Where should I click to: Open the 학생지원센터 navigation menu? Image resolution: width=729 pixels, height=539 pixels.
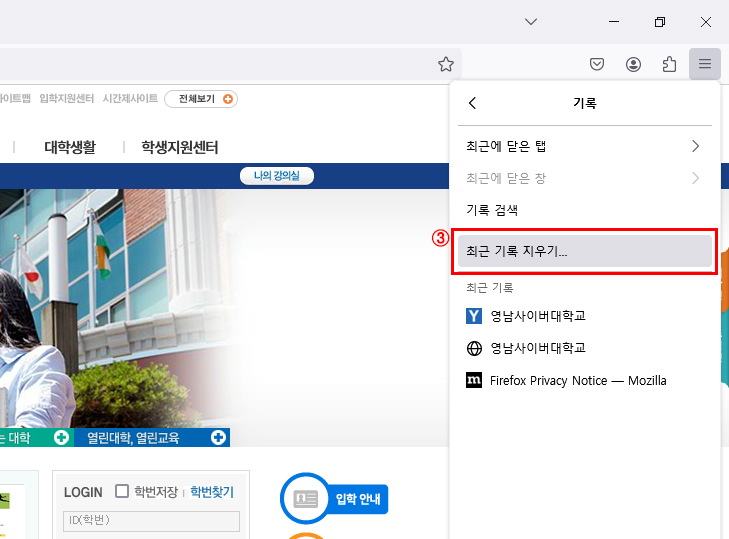click(179, 147)
